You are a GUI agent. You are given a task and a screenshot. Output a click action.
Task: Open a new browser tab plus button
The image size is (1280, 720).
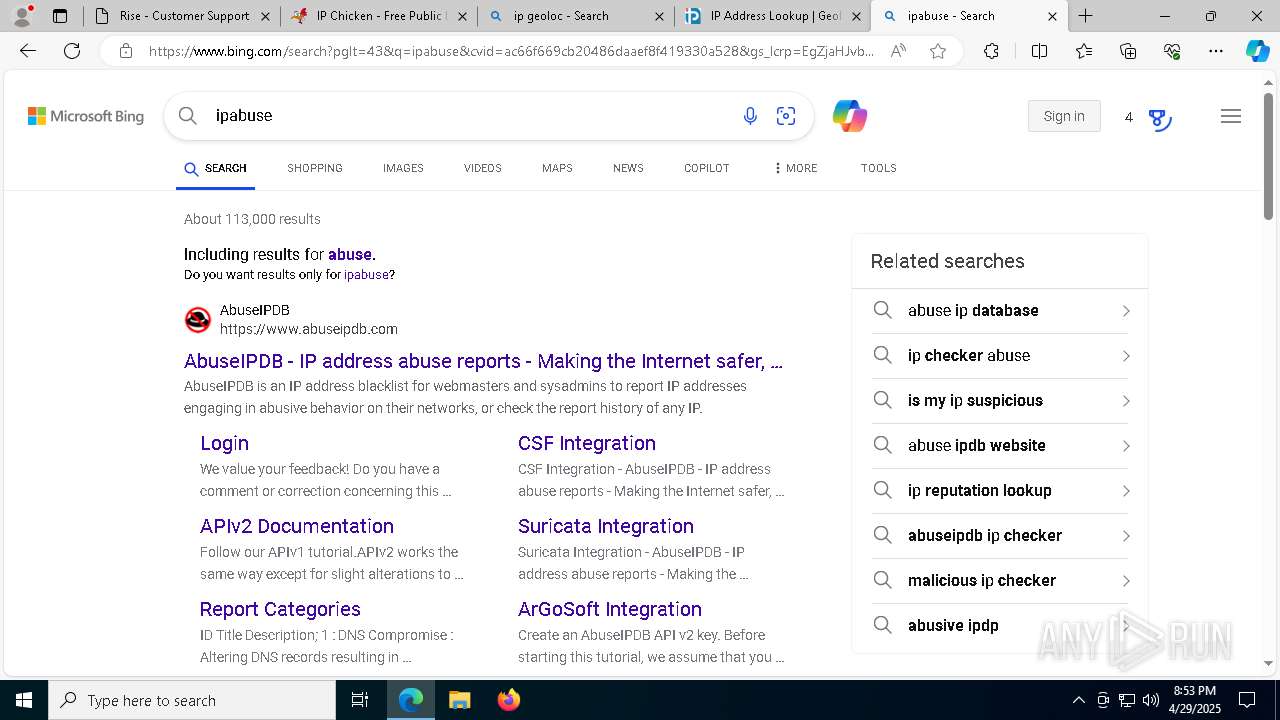point(1085,16)
